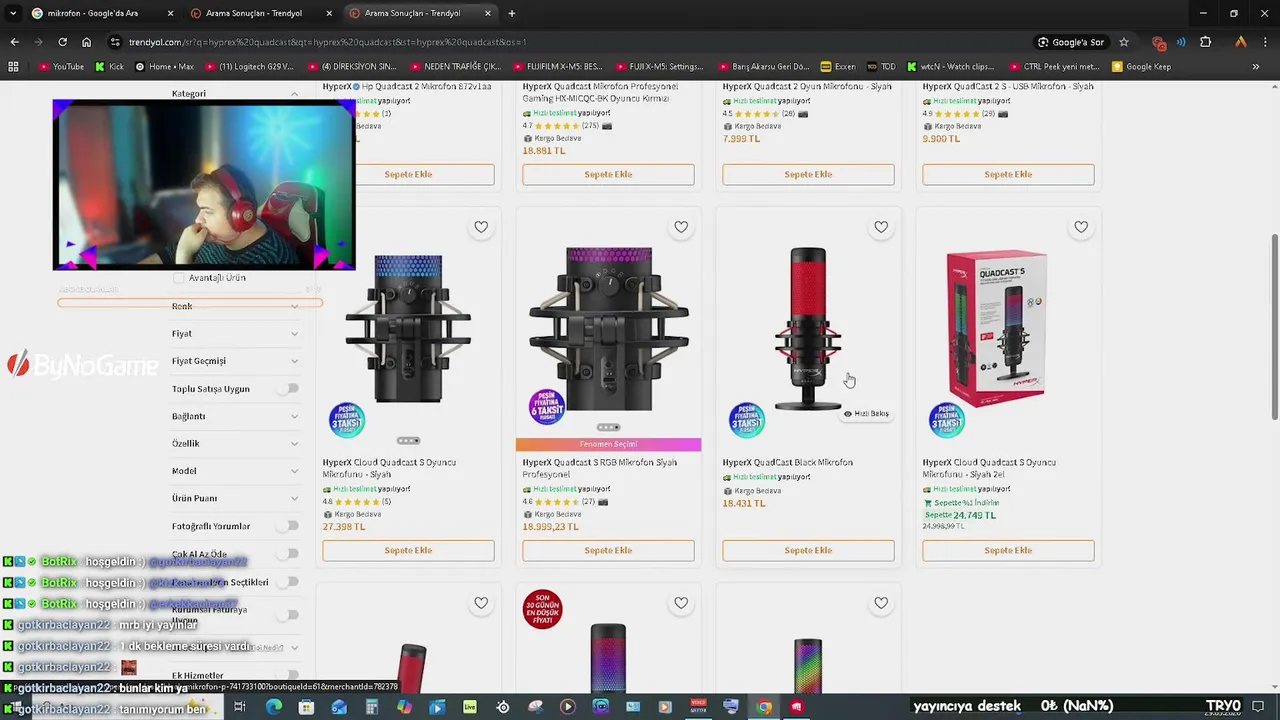
Task: Toggle the Kurumsal Faturaya Uygun switch
Action: pyautogui.click(x=290, y=614)
